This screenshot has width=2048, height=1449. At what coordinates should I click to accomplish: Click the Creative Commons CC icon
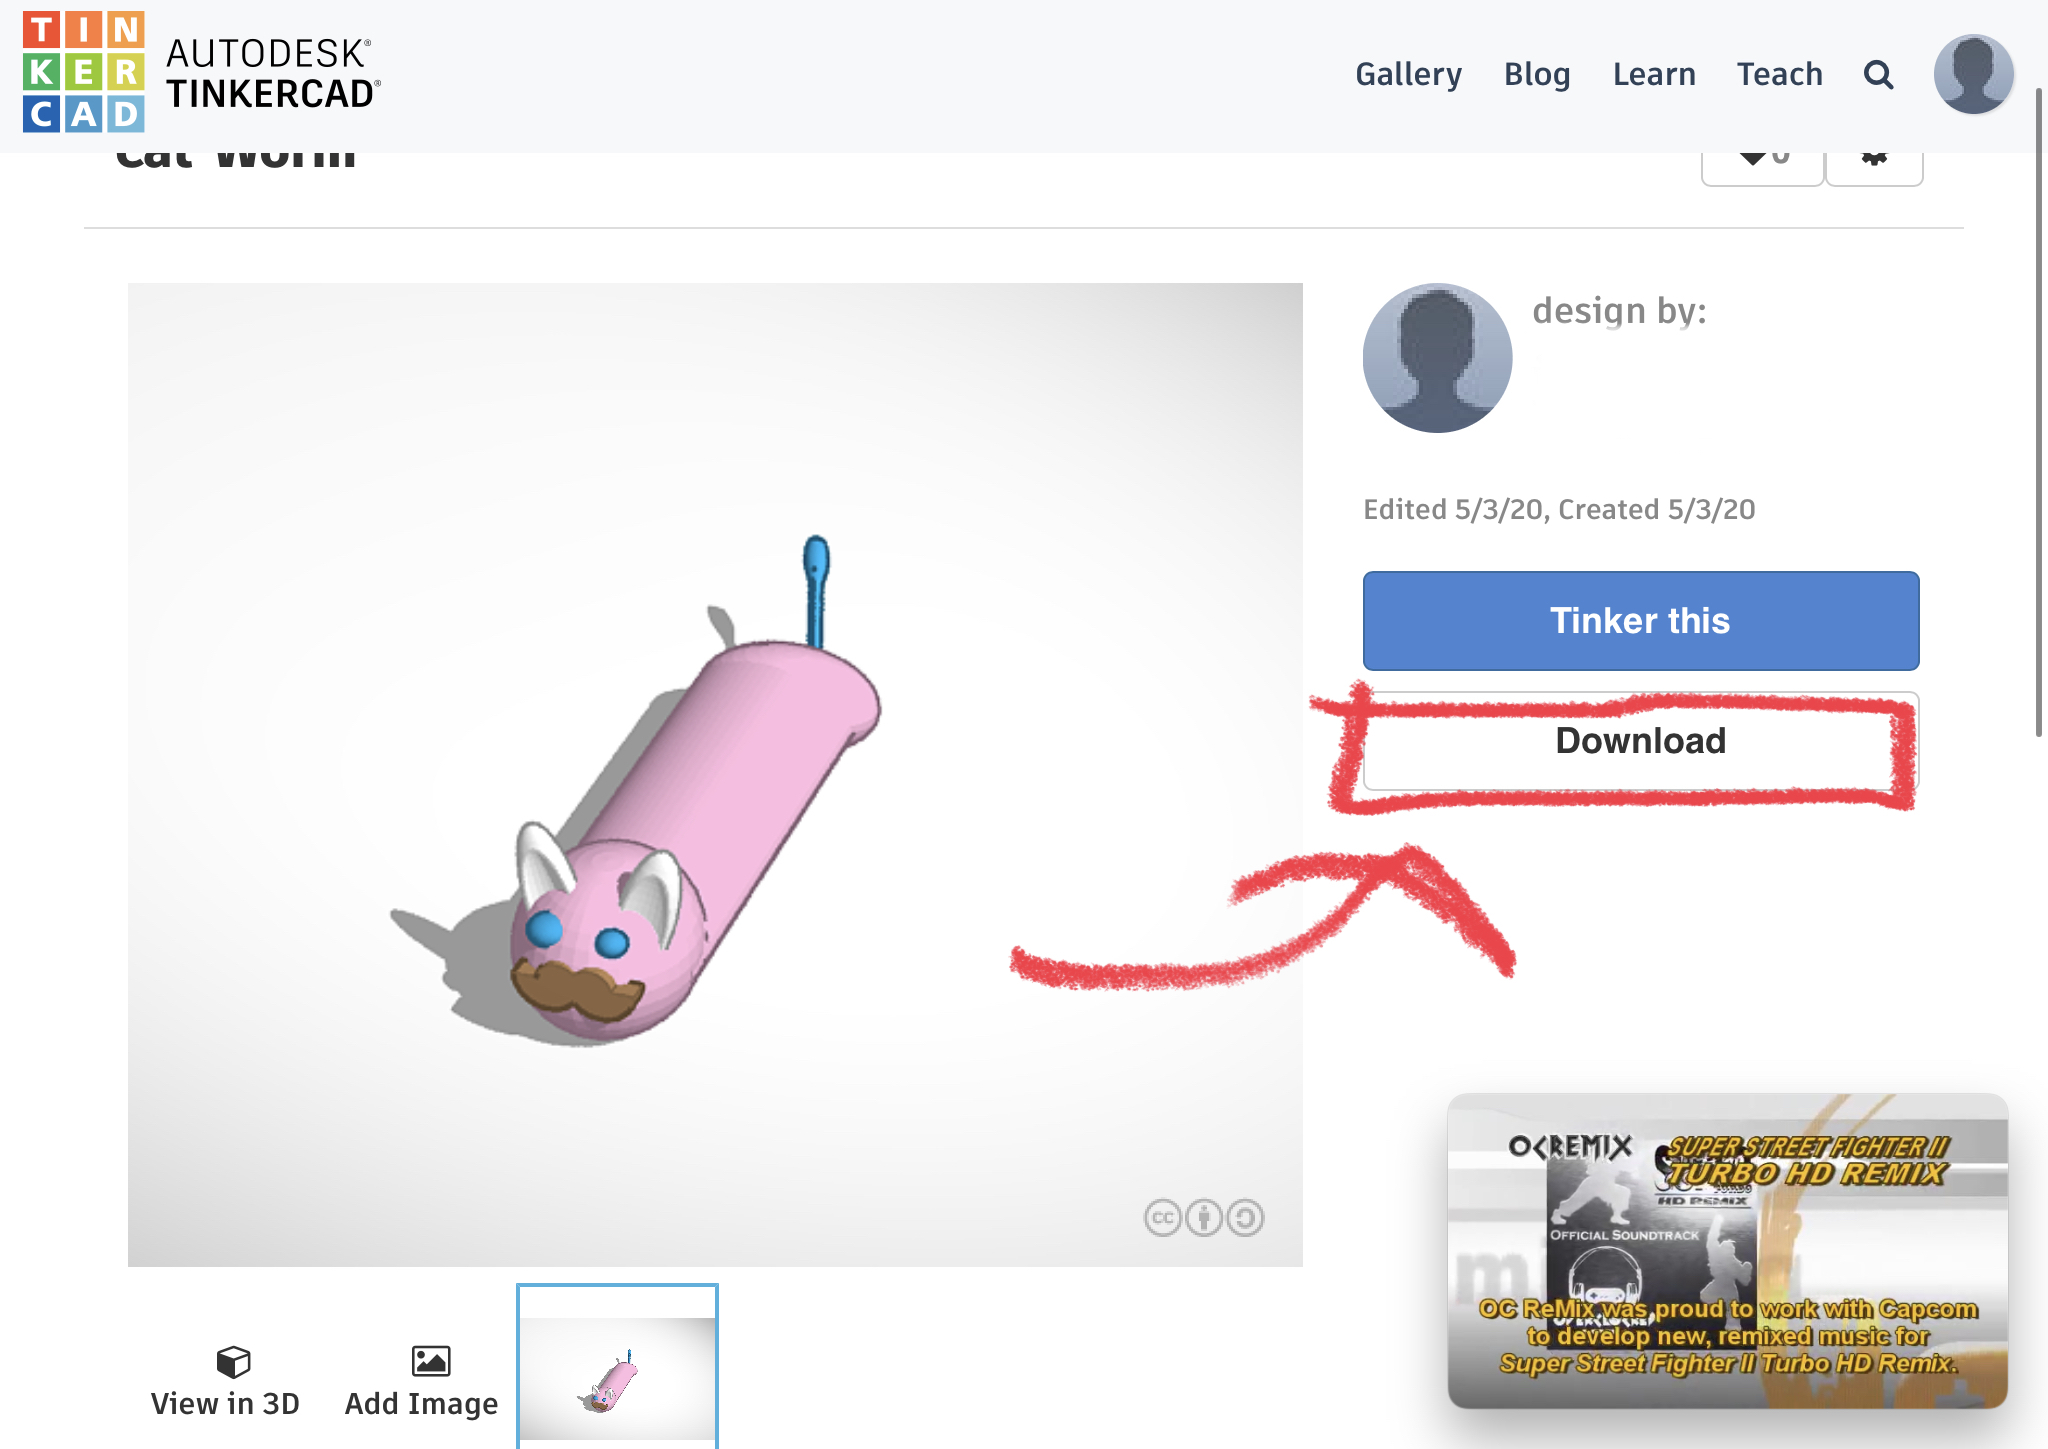pyautogui.click(x=1163, y=1218)
